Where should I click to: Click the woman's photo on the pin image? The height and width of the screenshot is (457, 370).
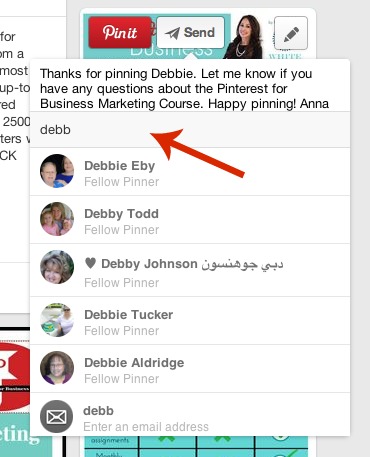[244, 37]
